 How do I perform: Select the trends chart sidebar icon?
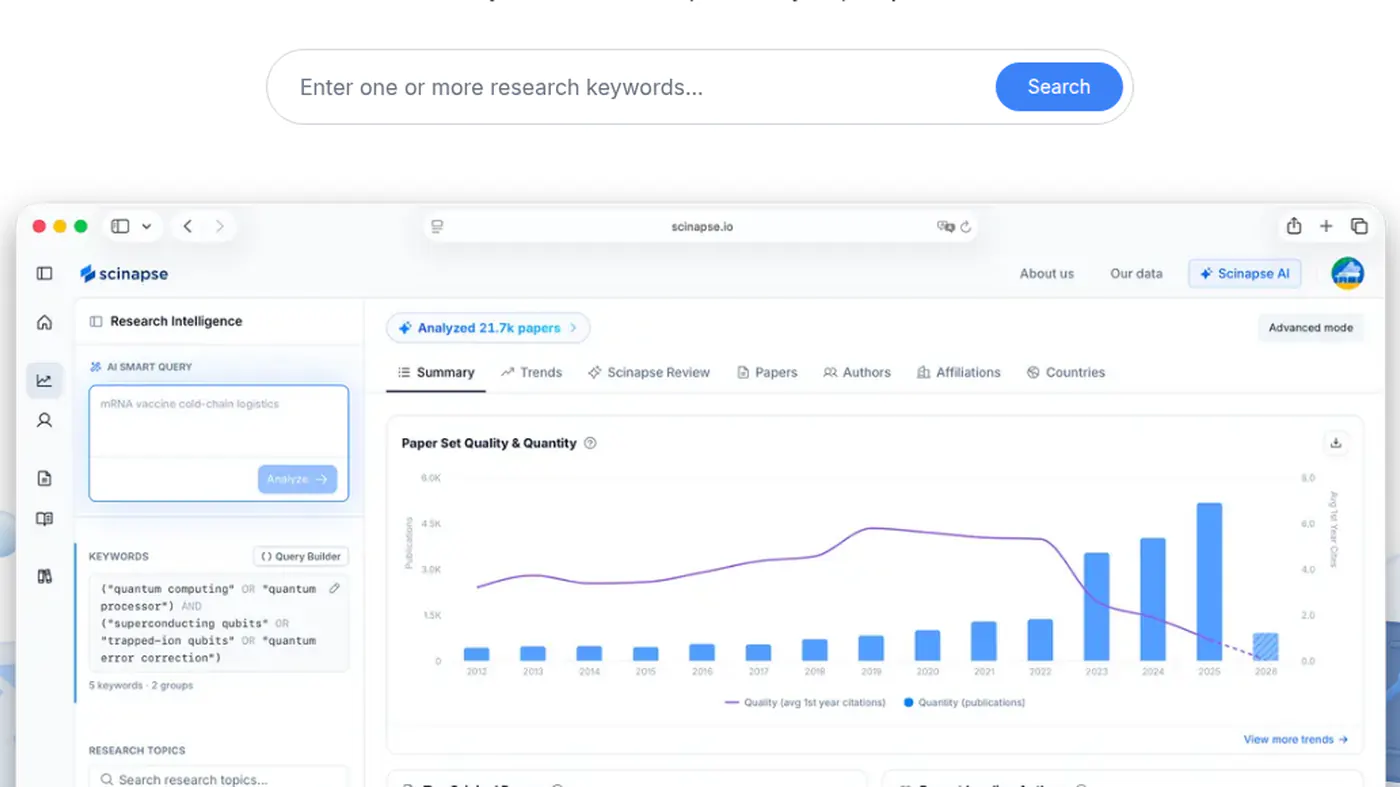[44, 380]
